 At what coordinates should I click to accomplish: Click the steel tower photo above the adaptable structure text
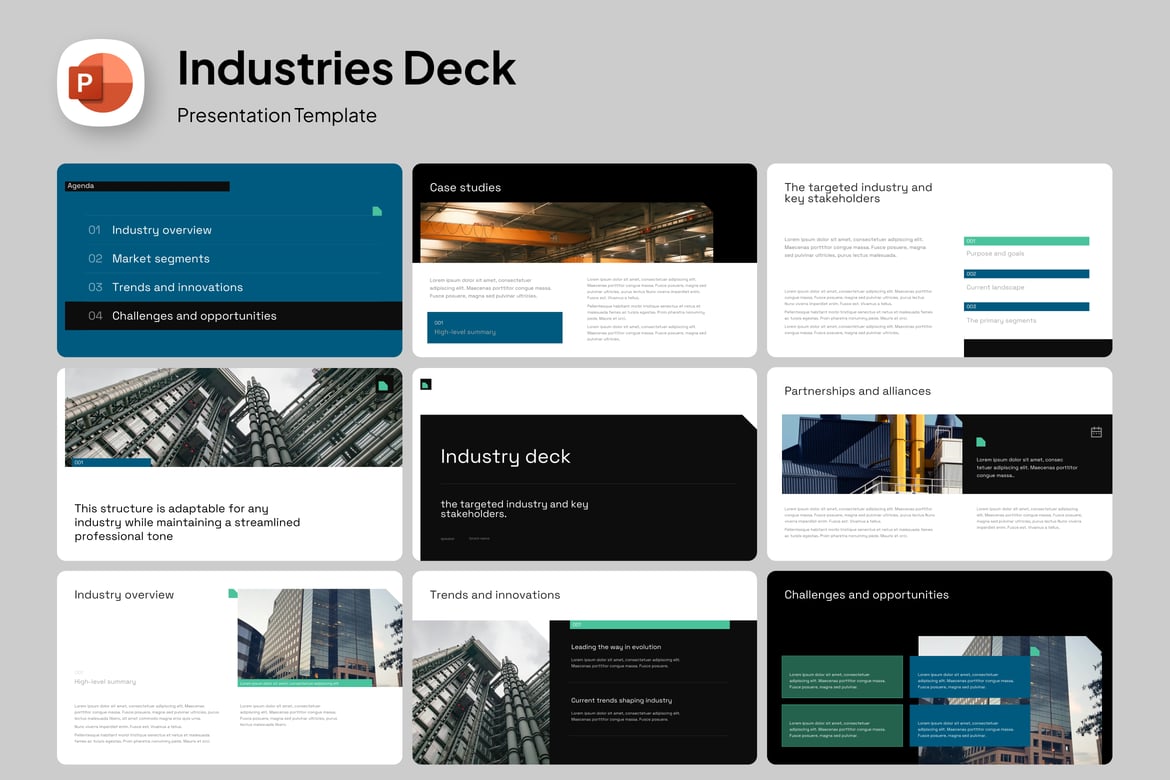(x=234, y=417)
